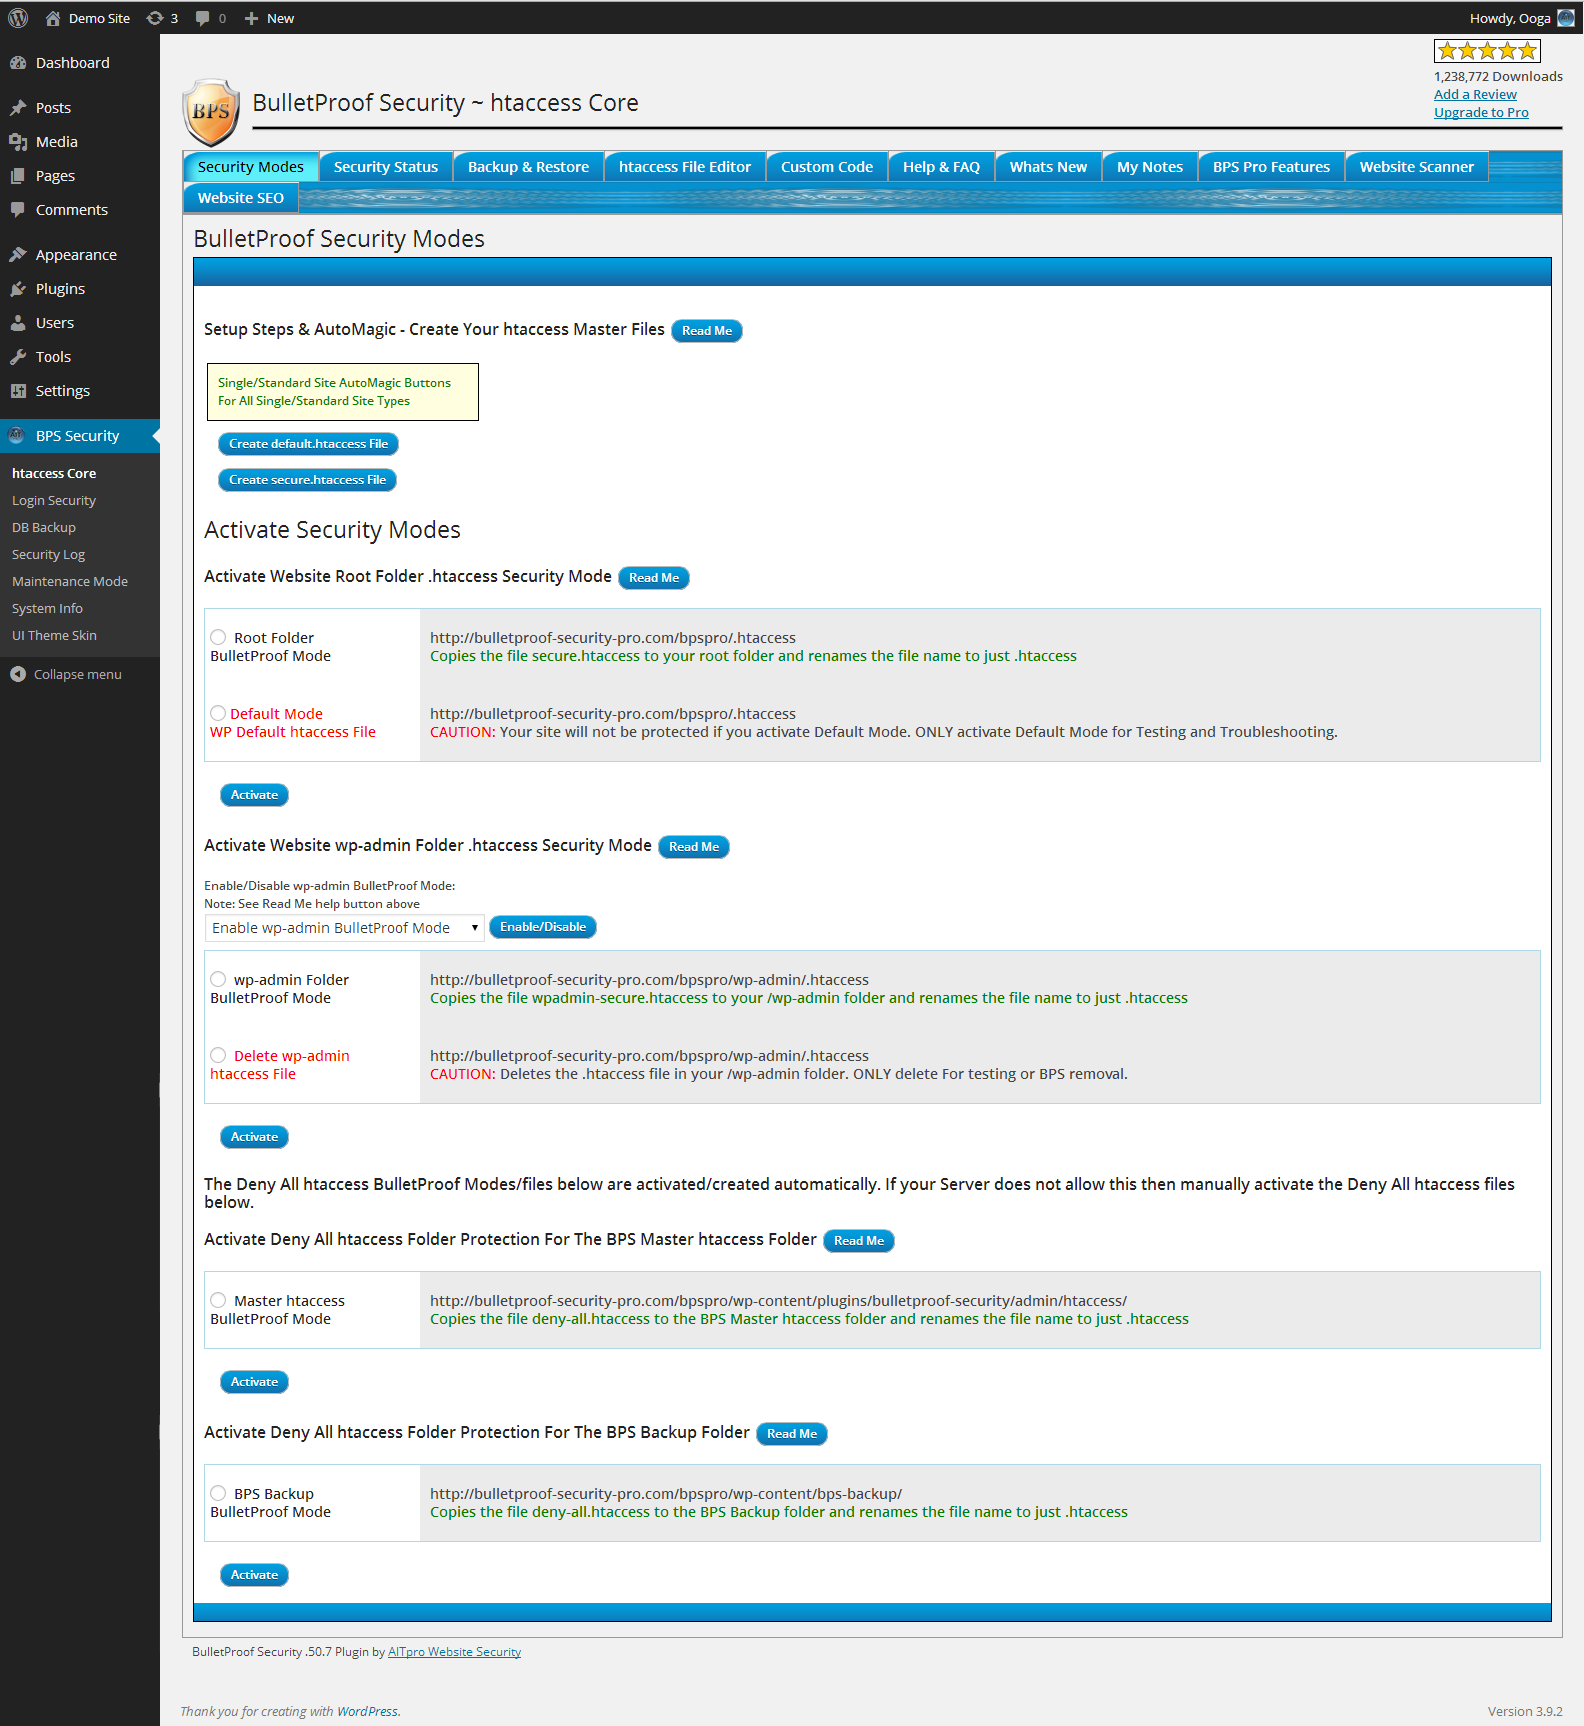
Task: Click the Enable/Disable button
Action: tap(543, 927)
